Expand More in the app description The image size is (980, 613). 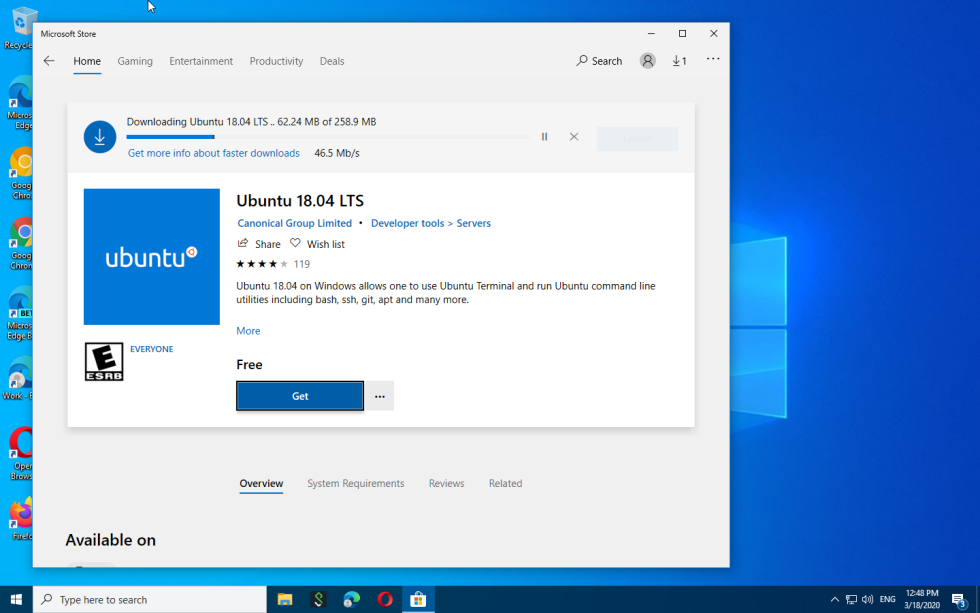point(247,330)
